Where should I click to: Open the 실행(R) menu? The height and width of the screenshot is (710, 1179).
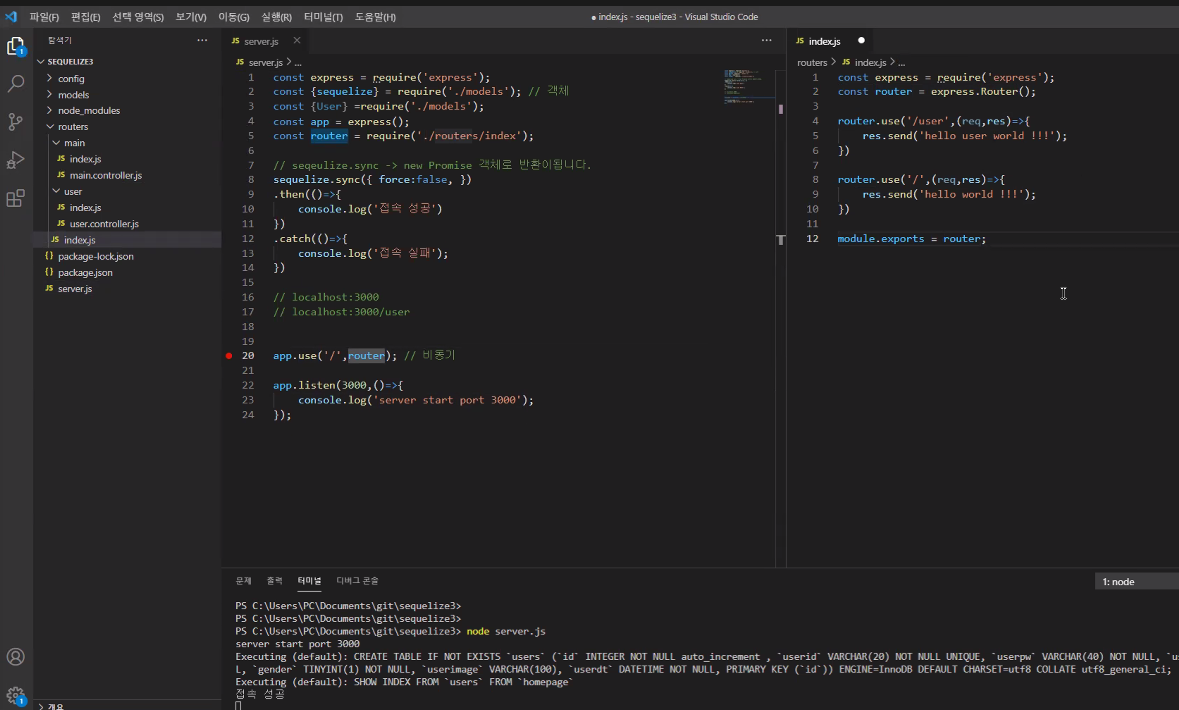pos(277,17)
